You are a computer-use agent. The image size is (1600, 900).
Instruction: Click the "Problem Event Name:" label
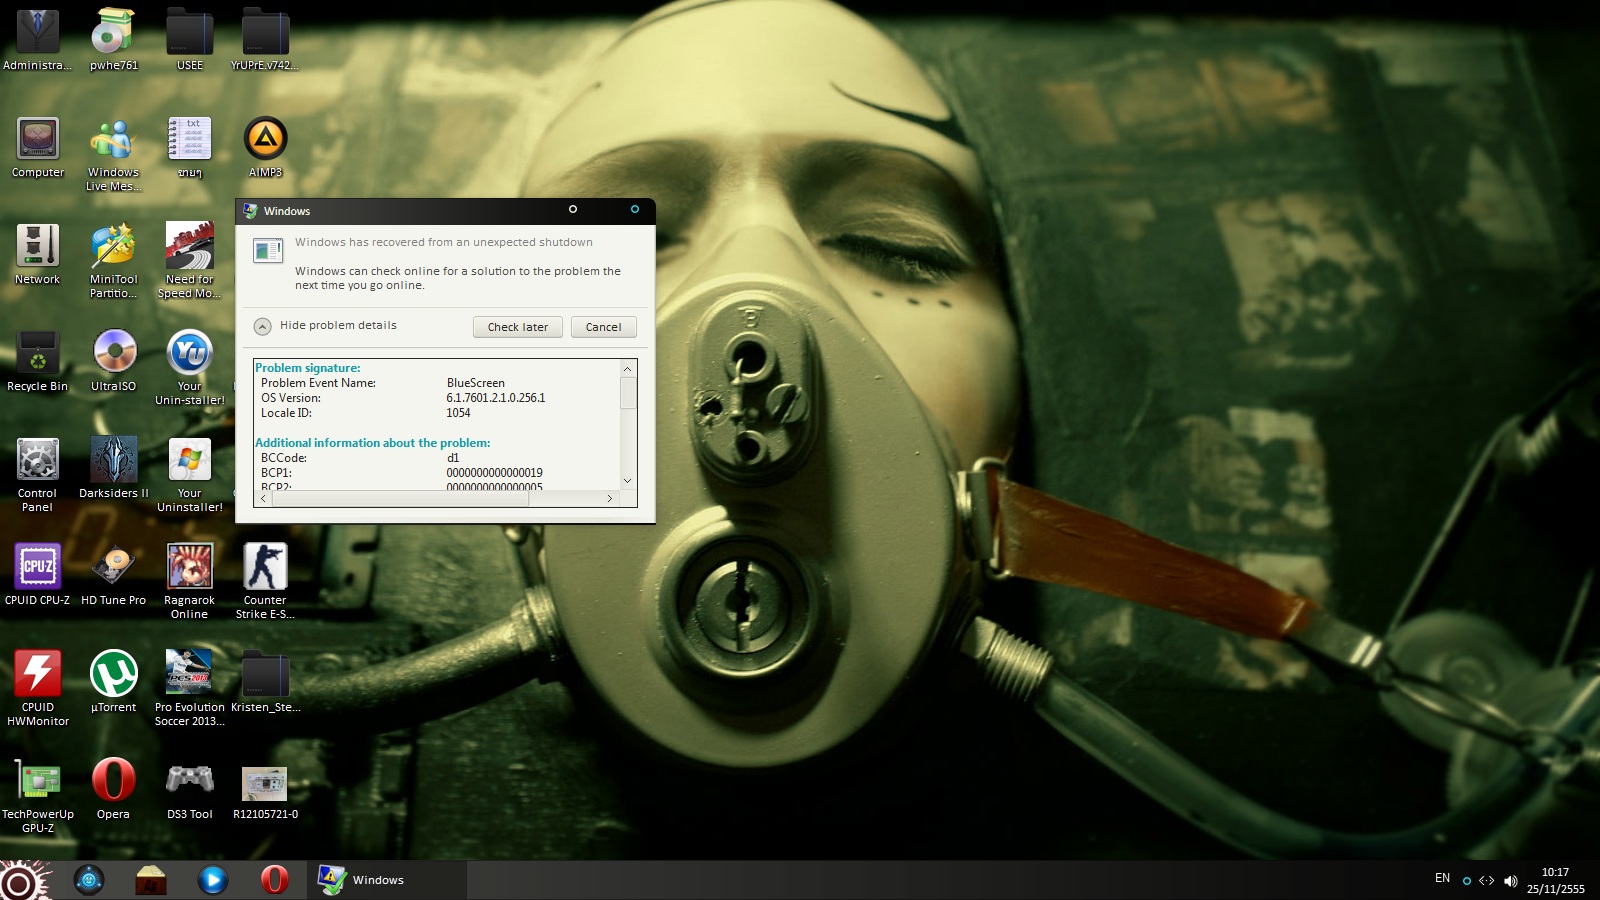pos(319,383)
